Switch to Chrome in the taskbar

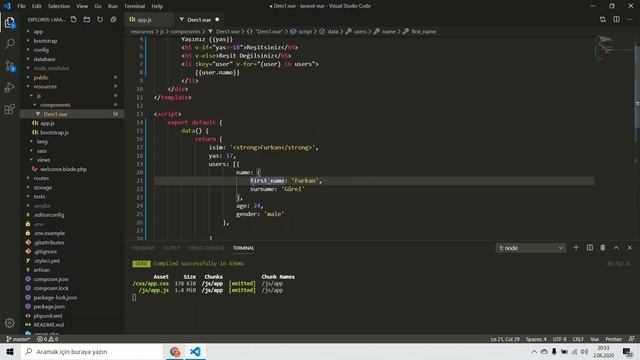tap(175, 351)
